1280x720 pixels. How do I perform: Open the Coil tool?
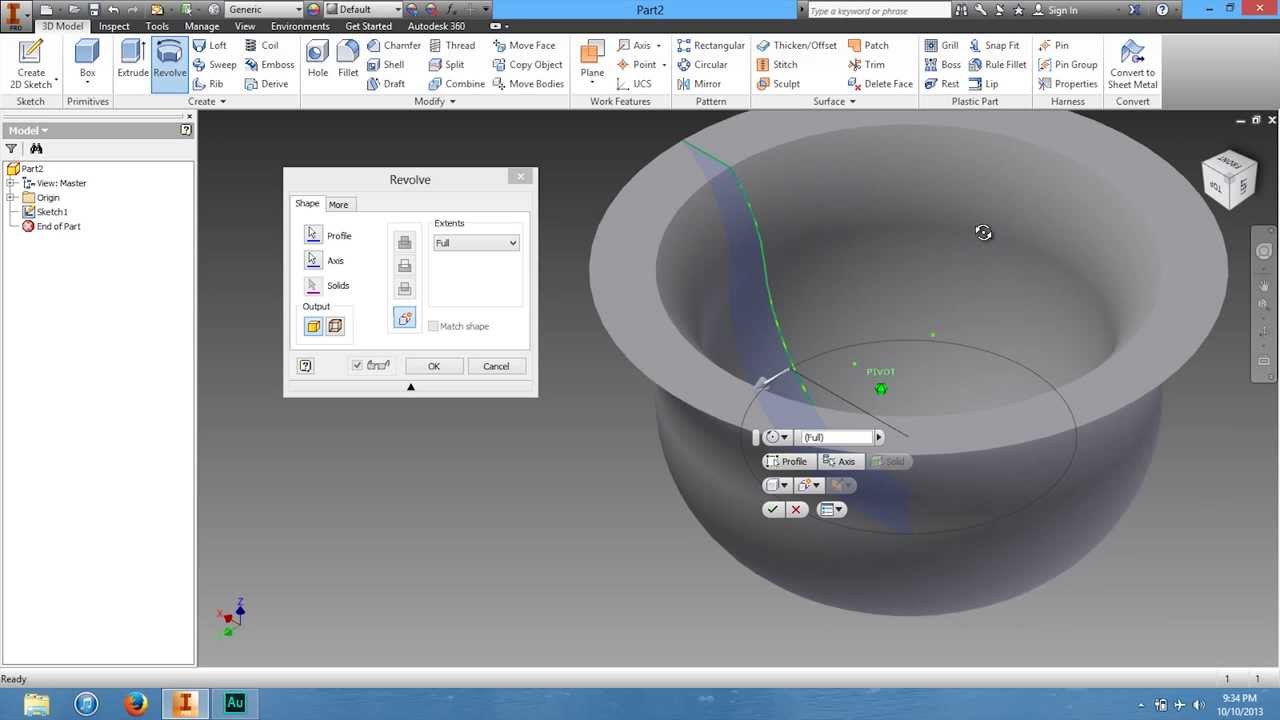point(262,45)
